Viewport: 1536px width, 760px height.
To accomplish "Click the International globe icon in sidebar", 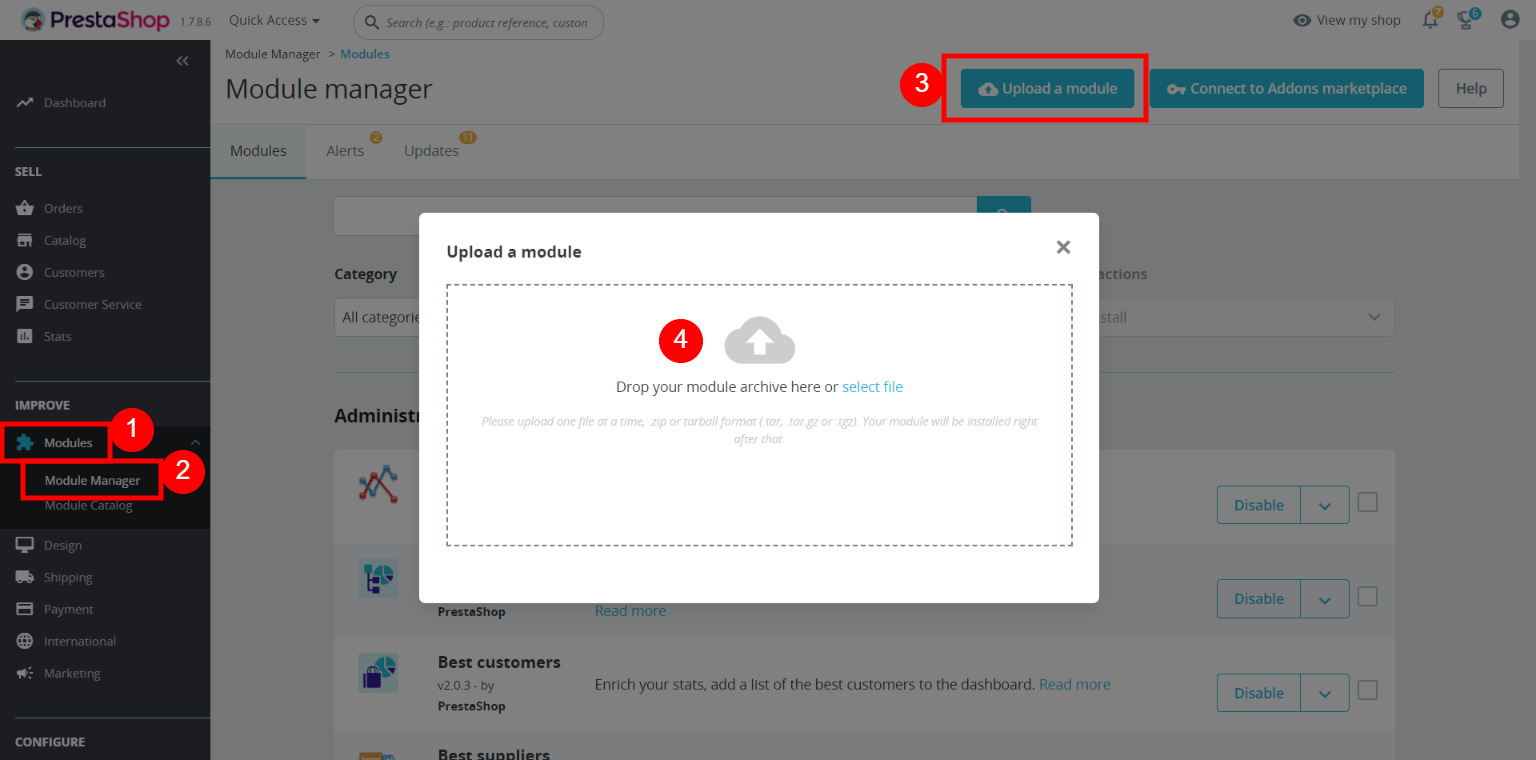I will (25, 641).
